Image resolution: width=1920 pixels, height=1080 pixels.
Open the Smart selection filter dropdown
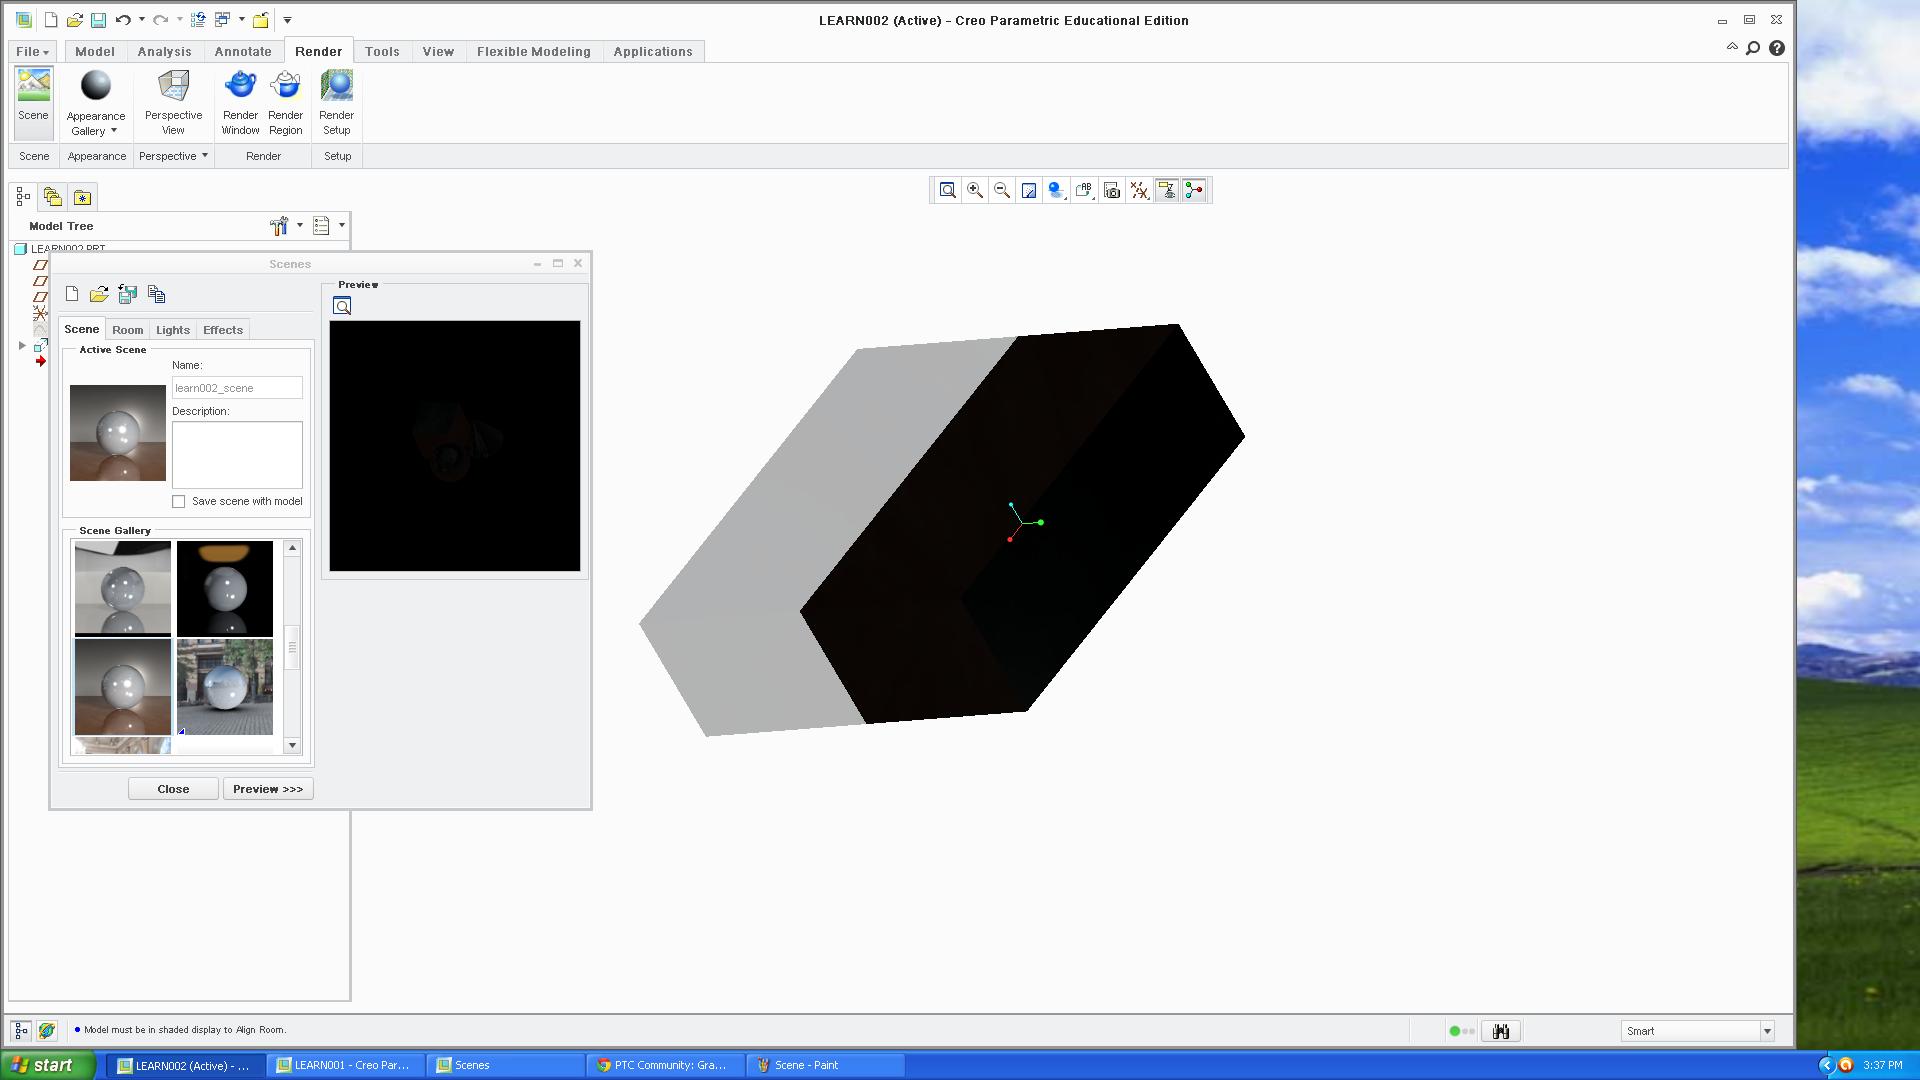[1767, 1031]
